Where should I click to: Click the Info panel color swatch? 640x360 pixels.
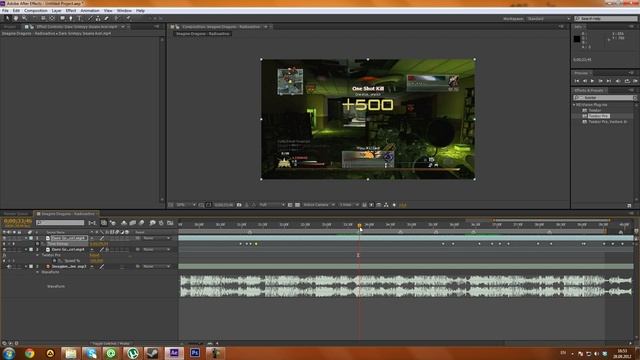(577, 39)
